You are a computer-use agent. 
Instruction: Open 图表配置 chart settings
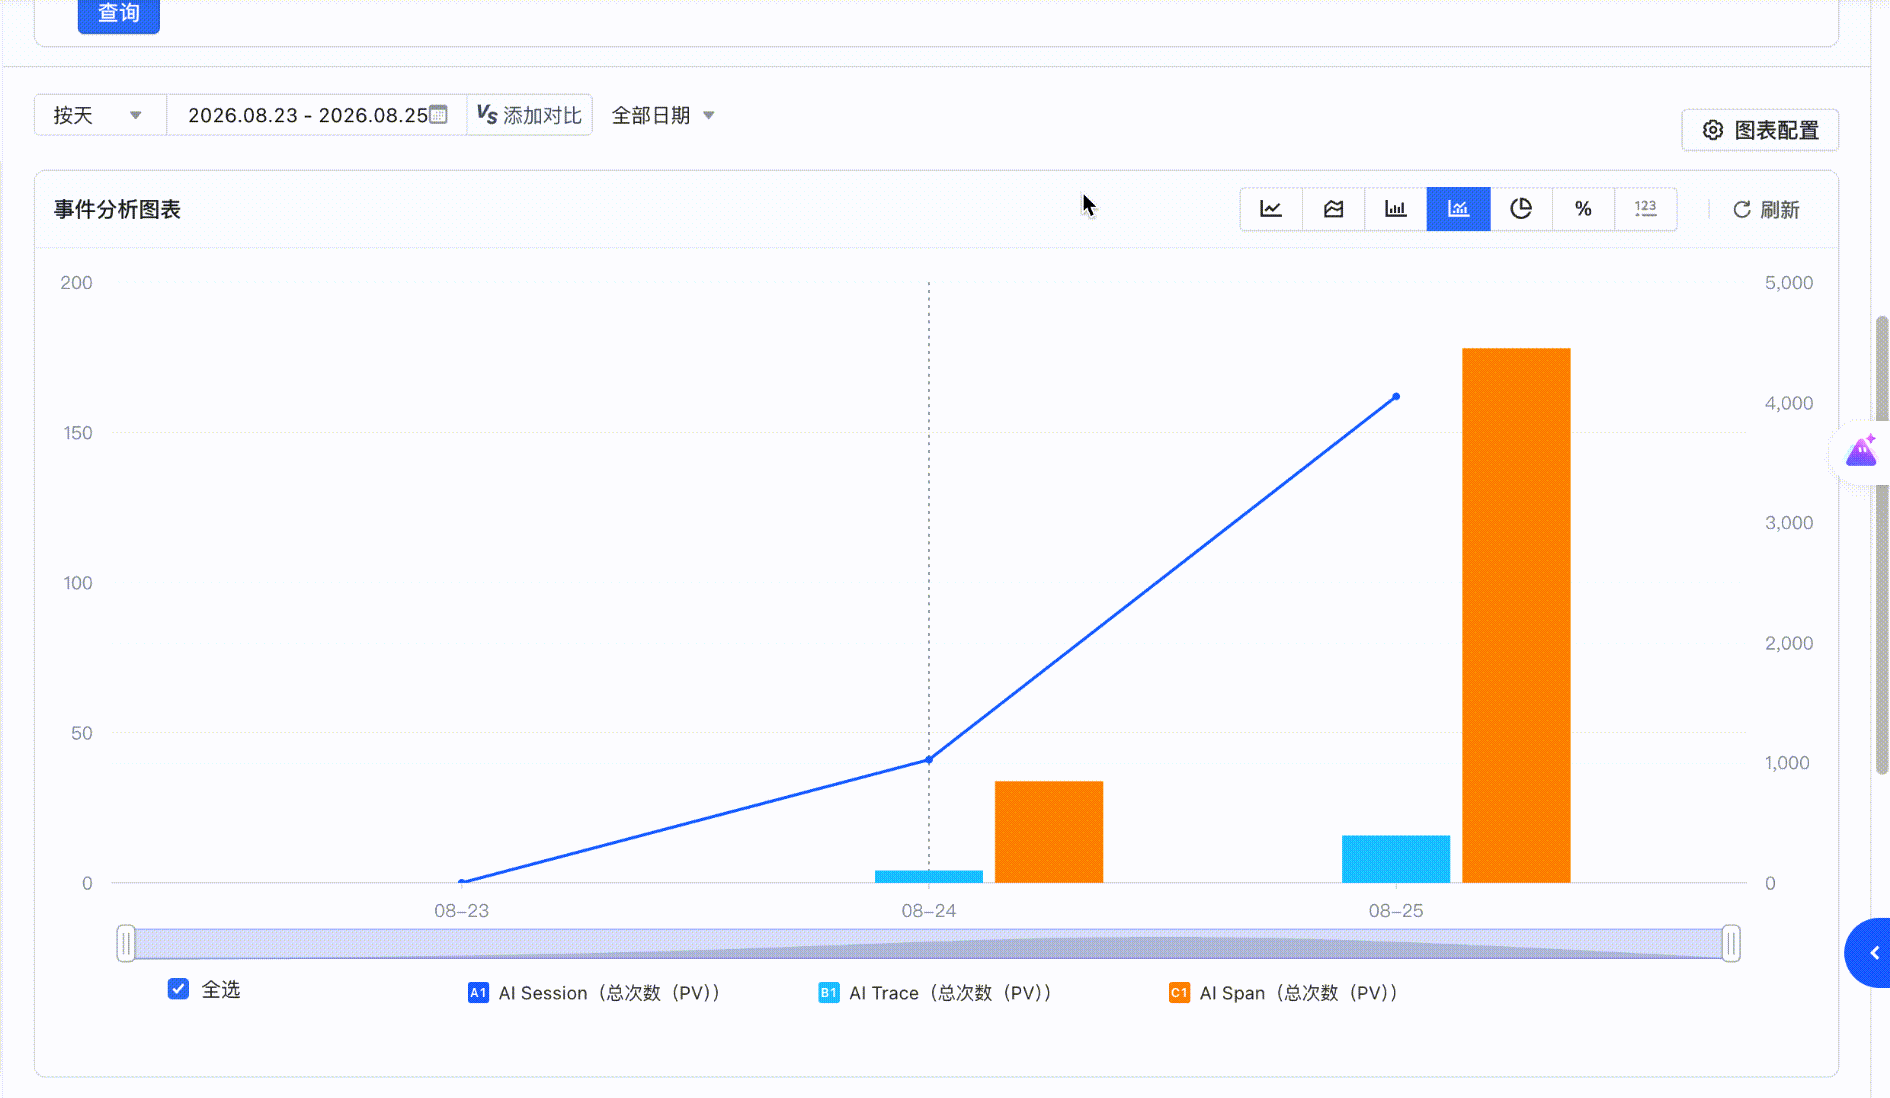1760,130
